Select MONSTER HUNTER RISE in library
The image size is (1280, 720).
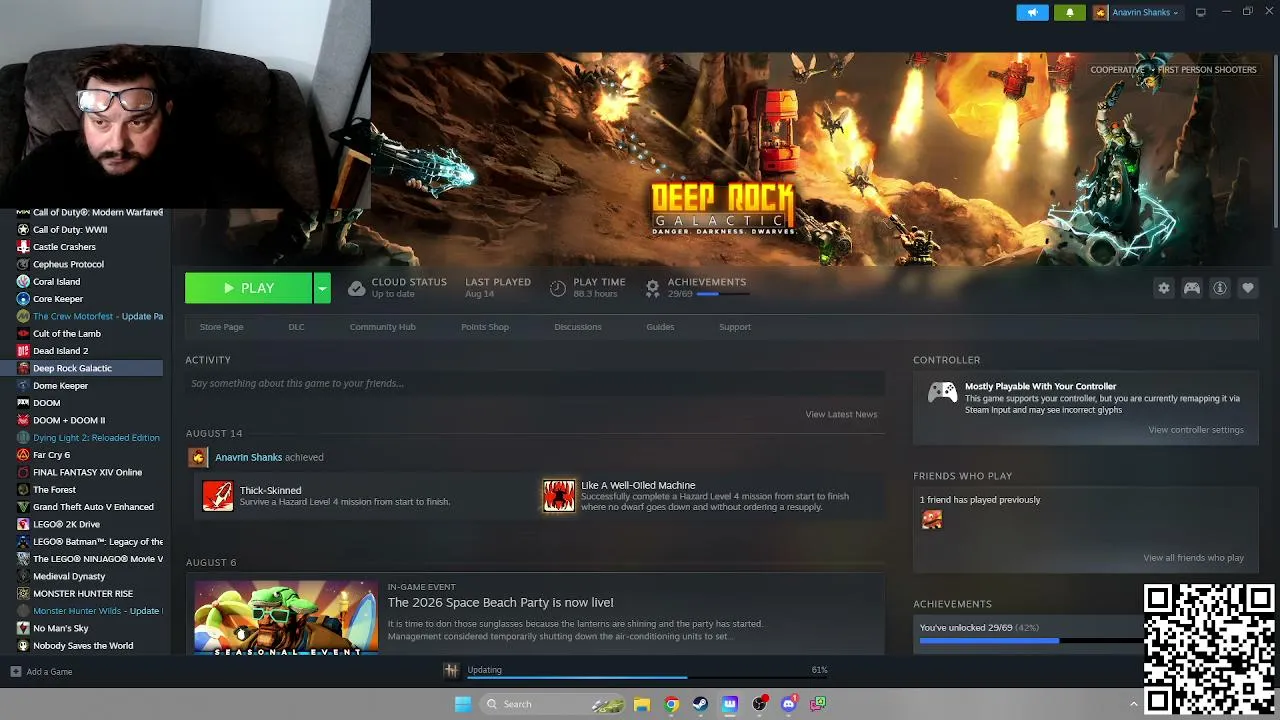point(82,594)
